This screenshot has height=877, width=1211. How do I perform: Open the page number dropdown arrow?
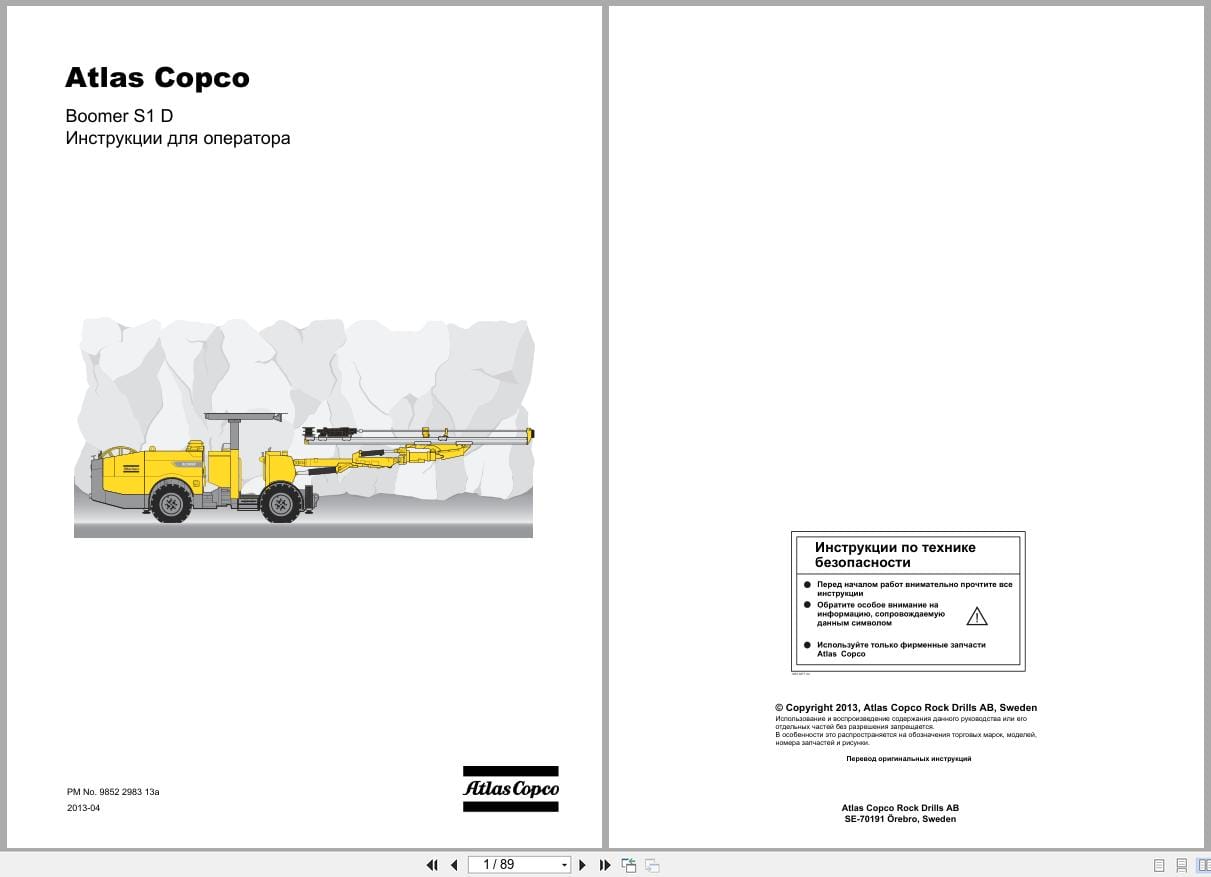[x=565, y=865]
